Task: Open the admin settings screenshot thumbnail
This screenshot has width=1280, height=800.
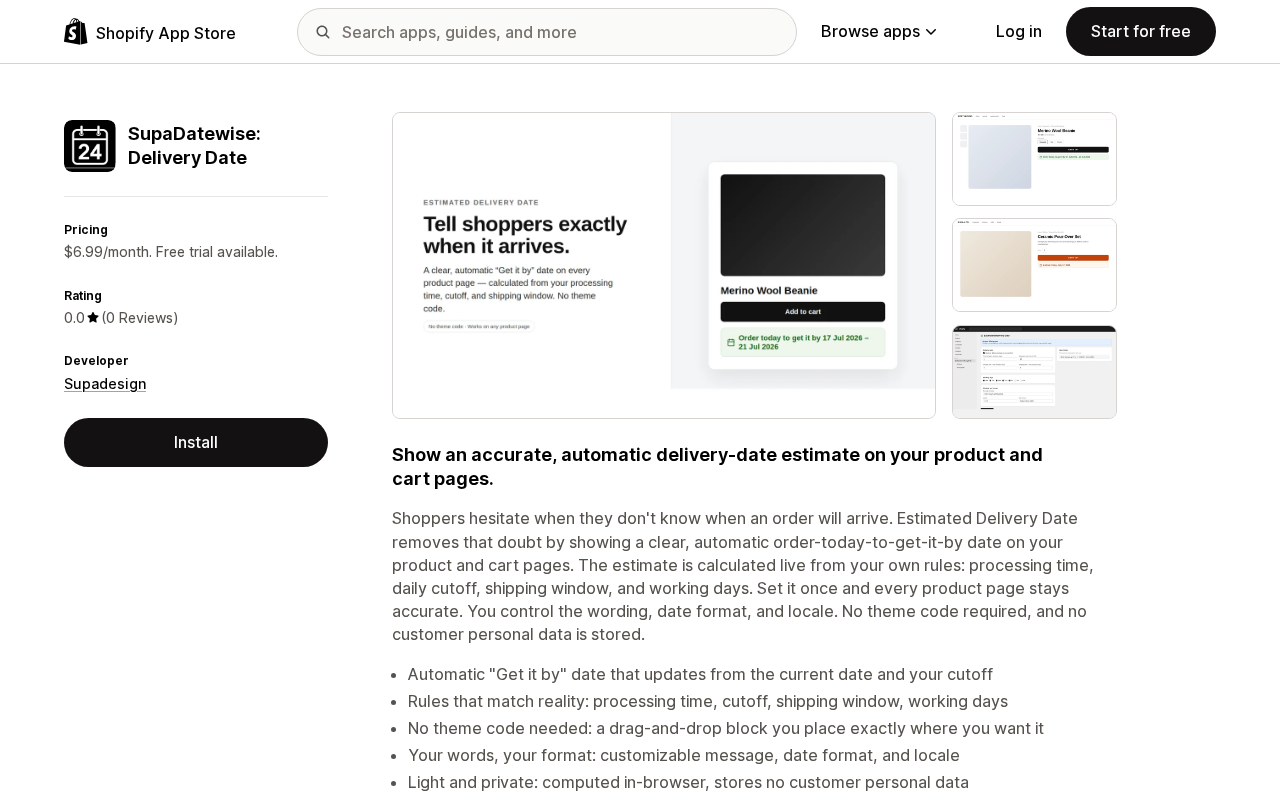Action: pyautogui.click(x=1034, y=372)
